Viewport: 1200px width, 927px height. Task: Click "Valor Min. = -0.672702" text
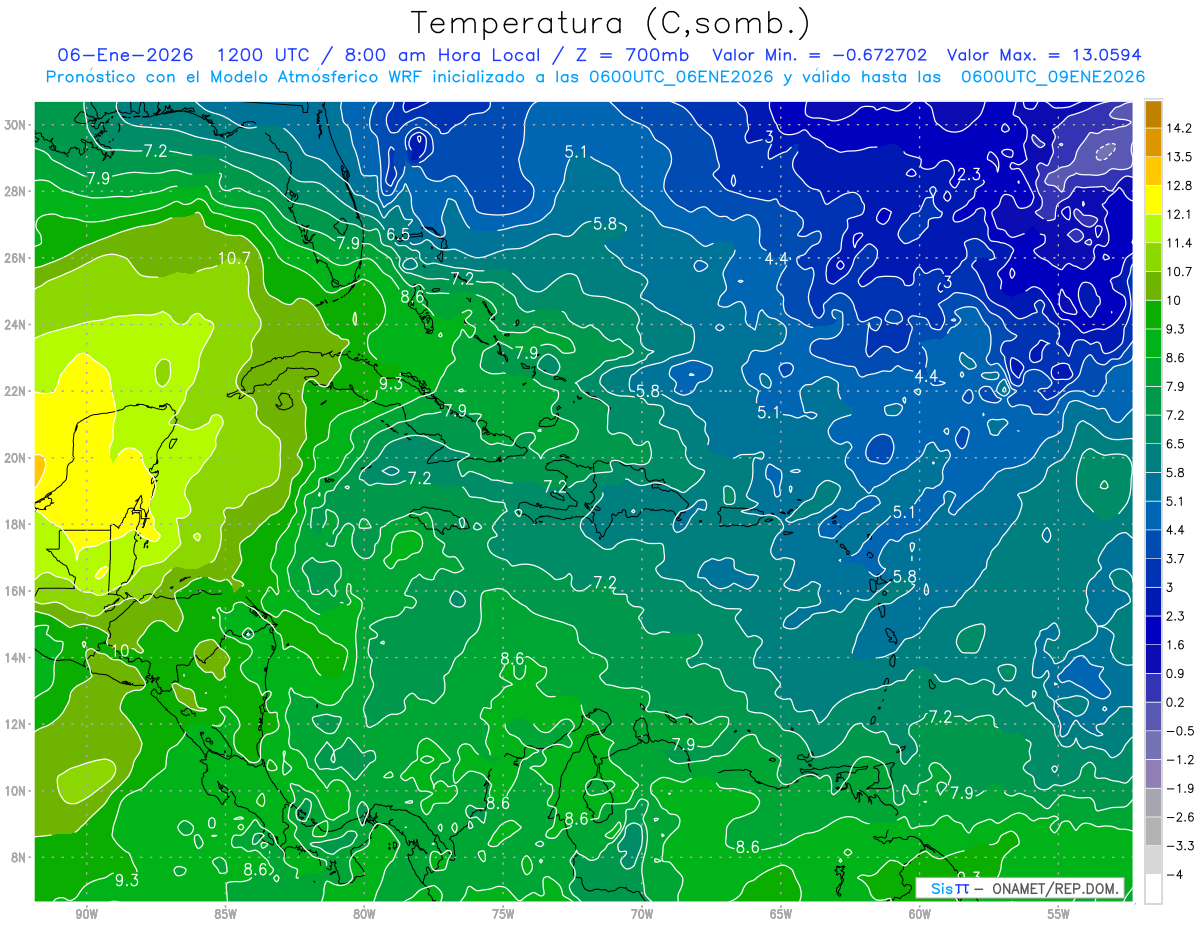(x=819, y=55)
